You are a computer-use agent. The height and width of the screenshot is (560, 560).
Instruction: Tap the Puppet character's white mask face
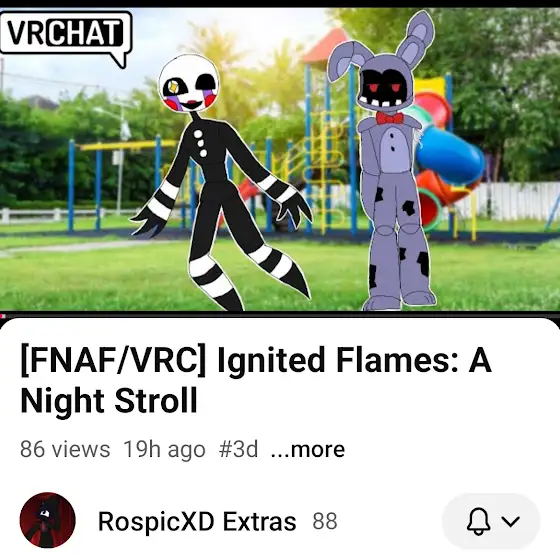pyautogui.click(x=189, y=84)
